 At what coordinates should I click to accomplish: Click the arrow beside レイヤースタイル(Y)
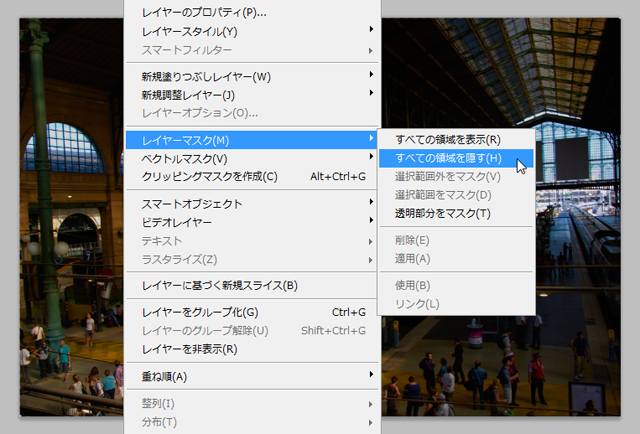pyautogui.click(x=371, y=29)
